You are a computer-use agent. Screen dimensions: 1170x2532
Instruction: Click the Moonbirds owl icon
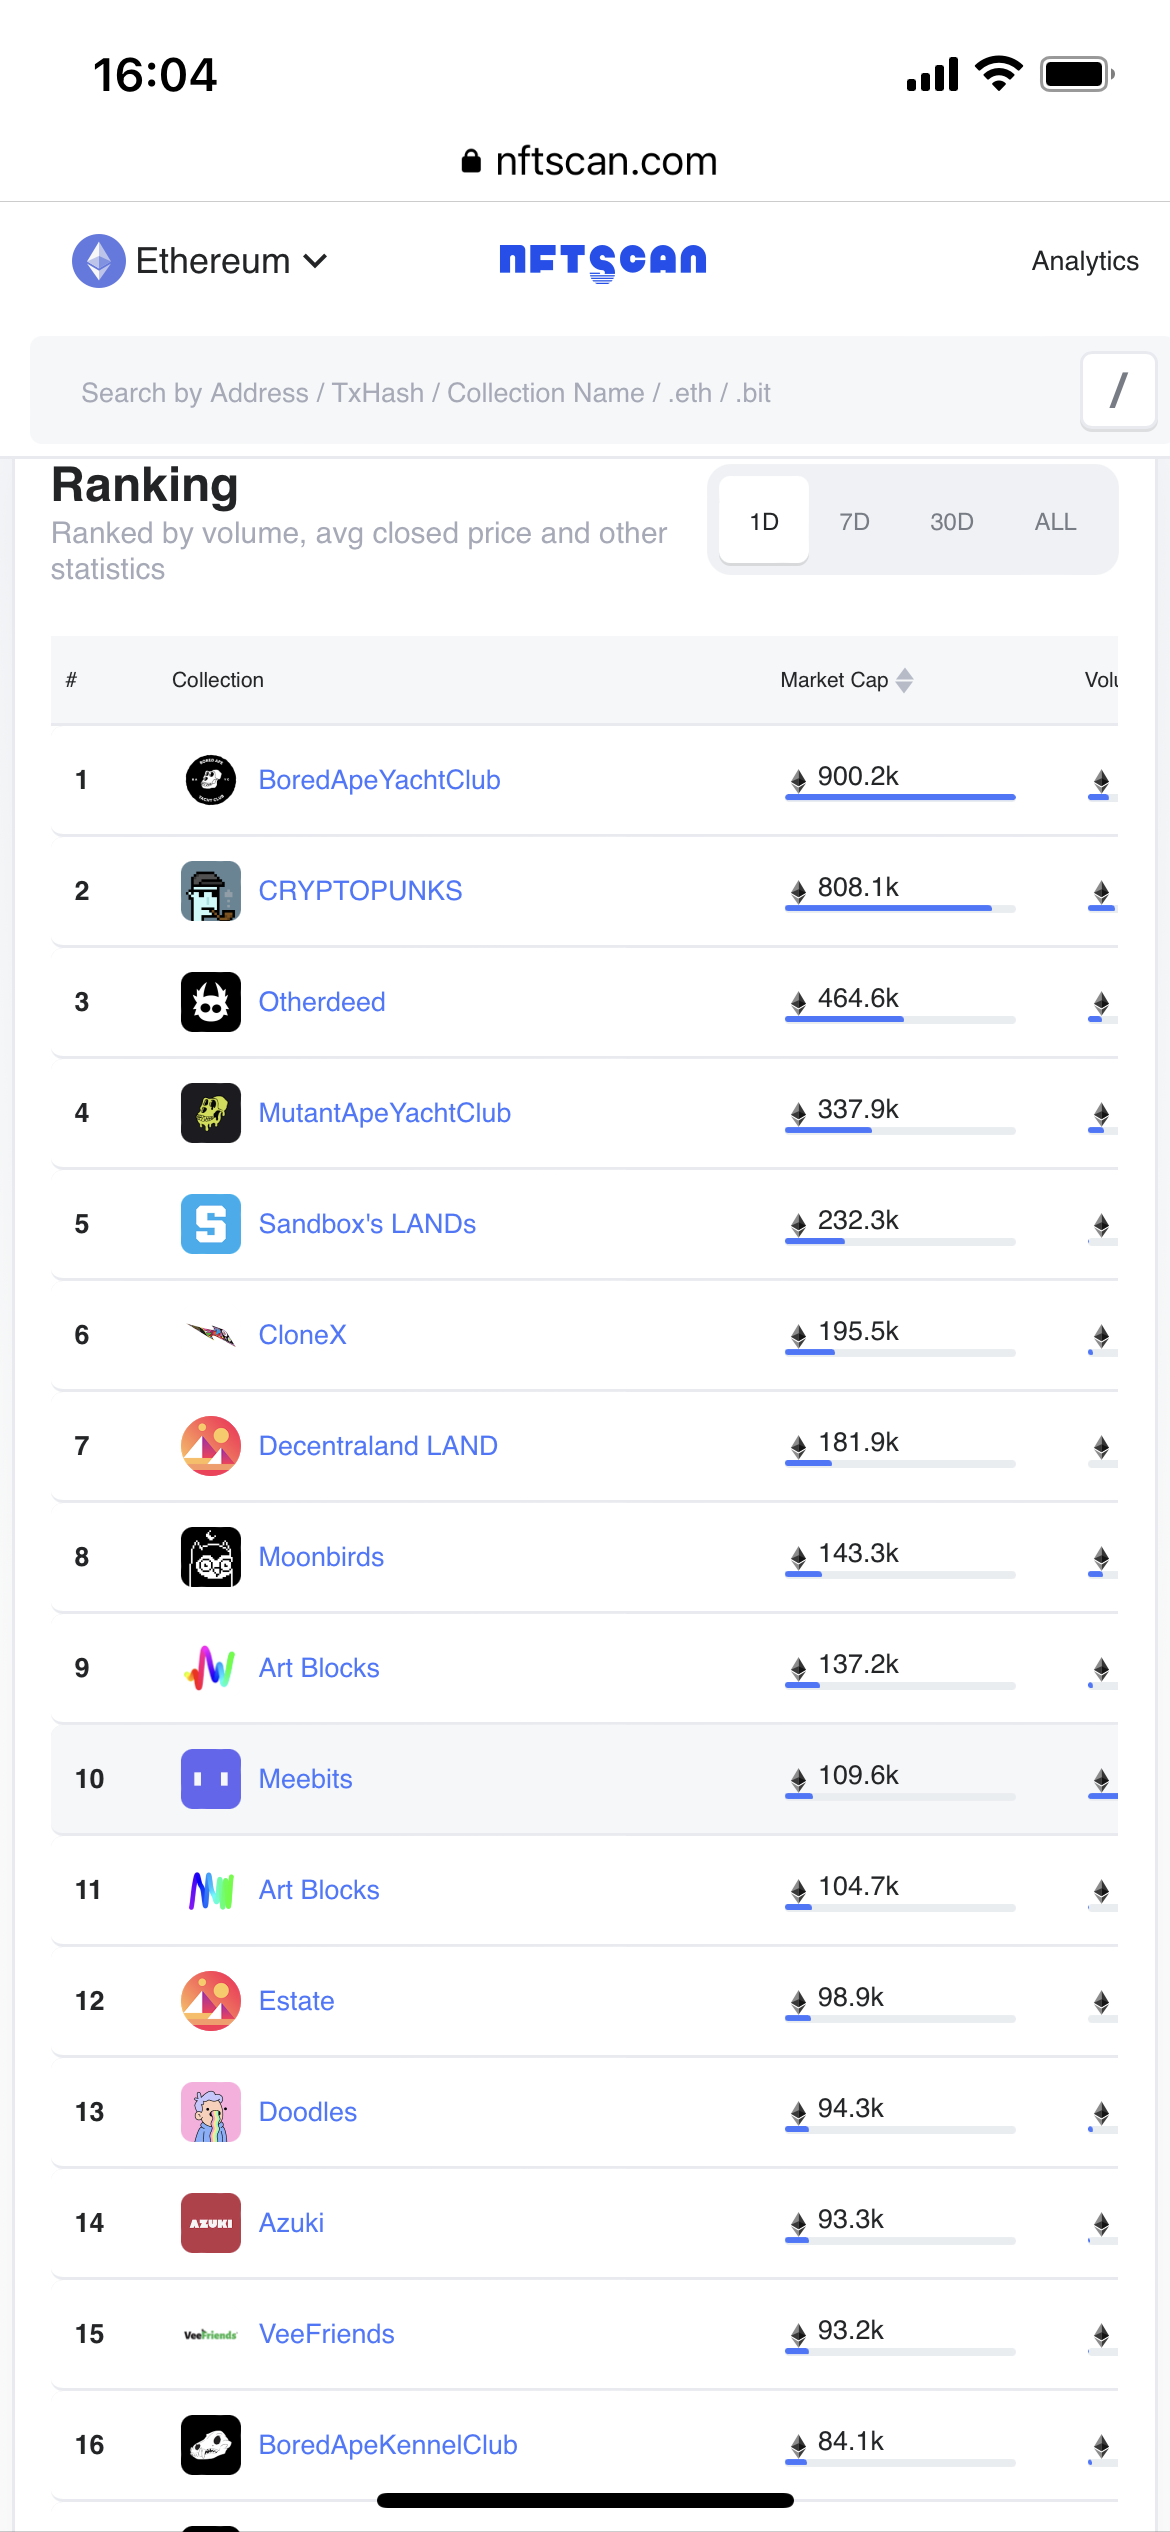[210, 1557]
